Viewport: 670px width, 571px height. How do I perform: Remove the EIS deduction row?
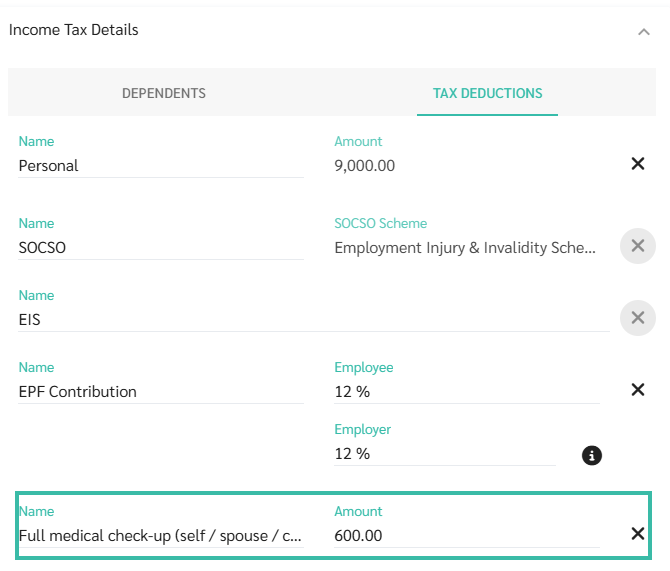click(637, 318)
